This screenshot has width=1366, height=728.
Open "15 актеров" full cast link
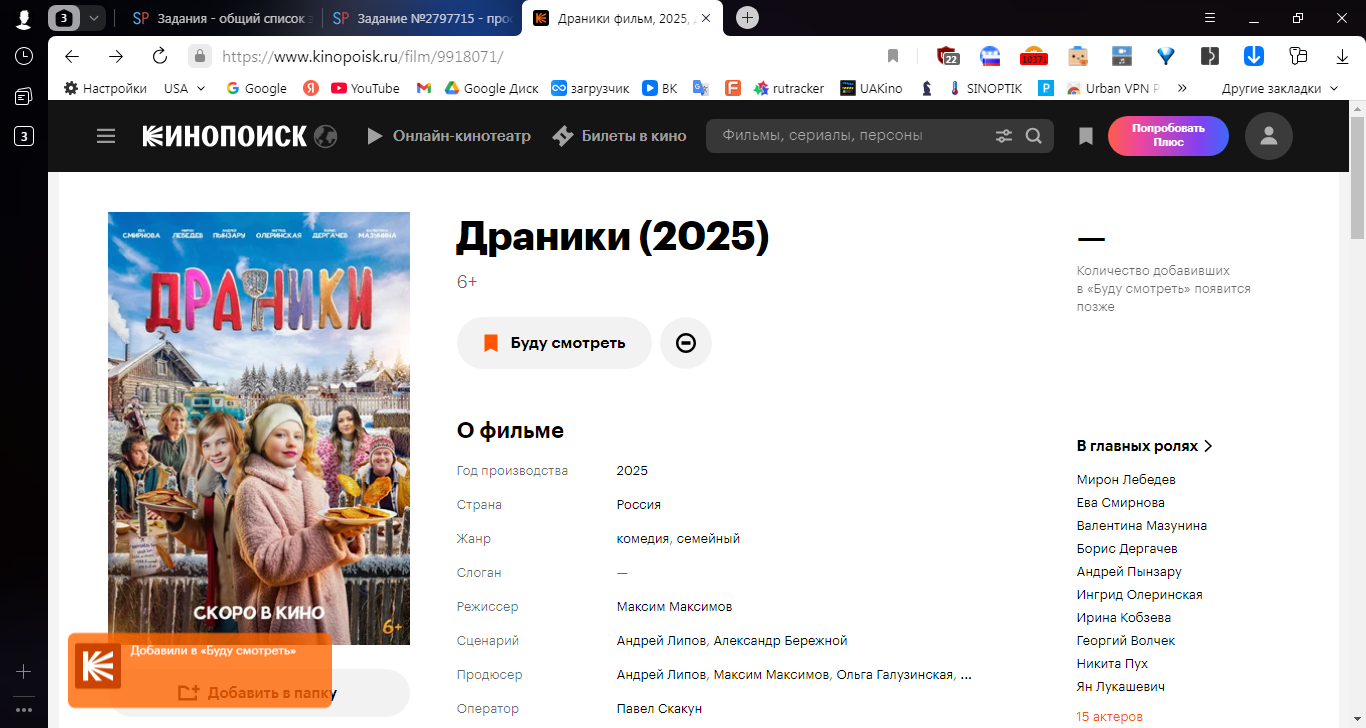pos(1109,716)
